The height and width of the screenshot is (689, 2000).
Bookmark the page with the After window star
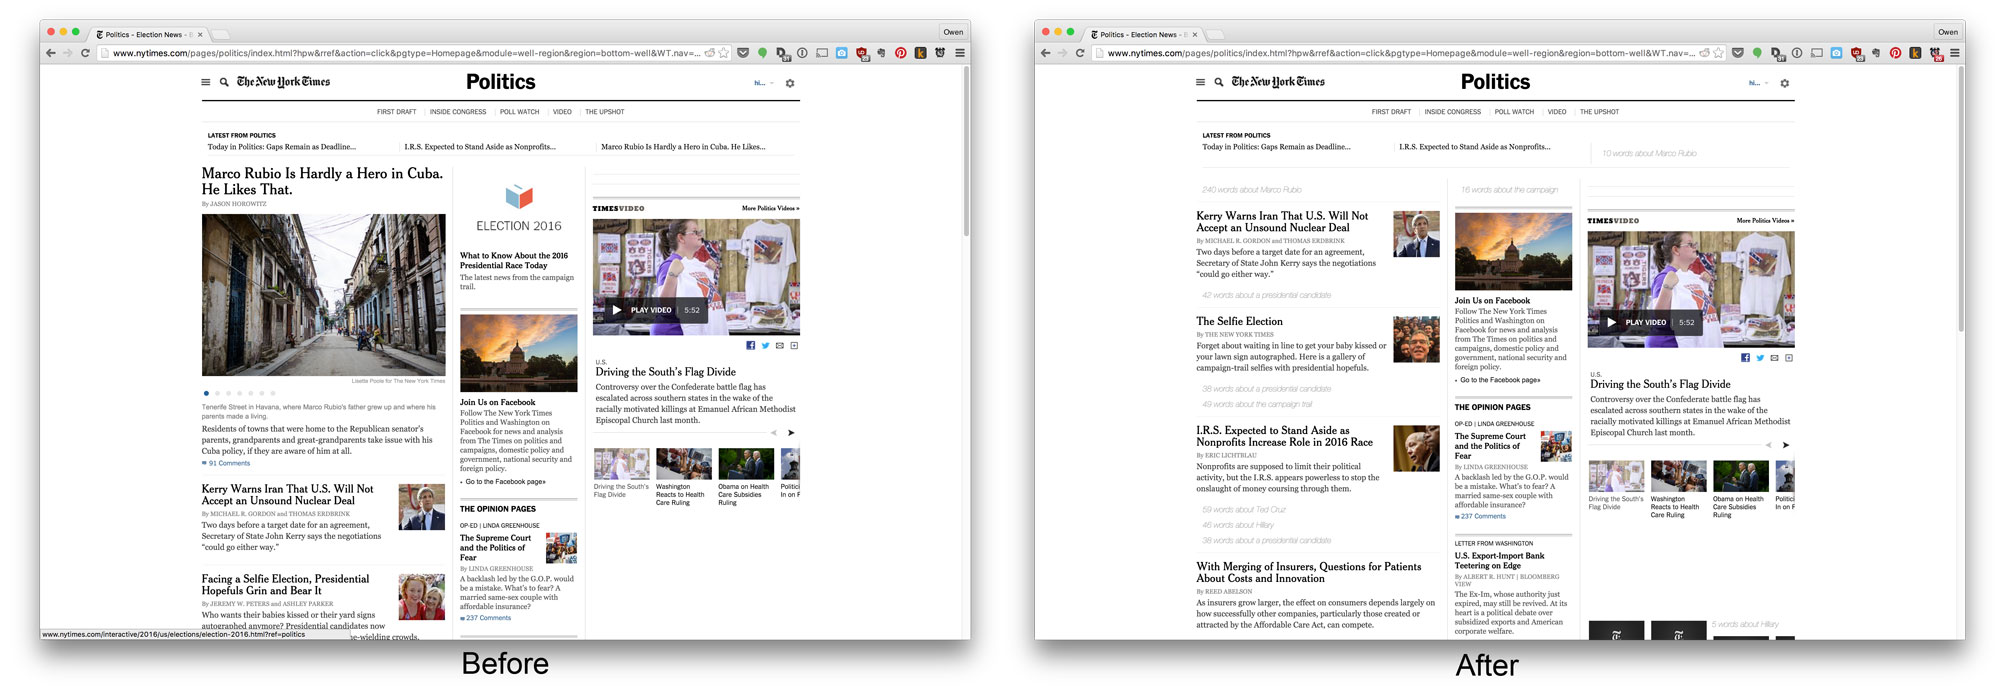click(x=1720, y=53)
